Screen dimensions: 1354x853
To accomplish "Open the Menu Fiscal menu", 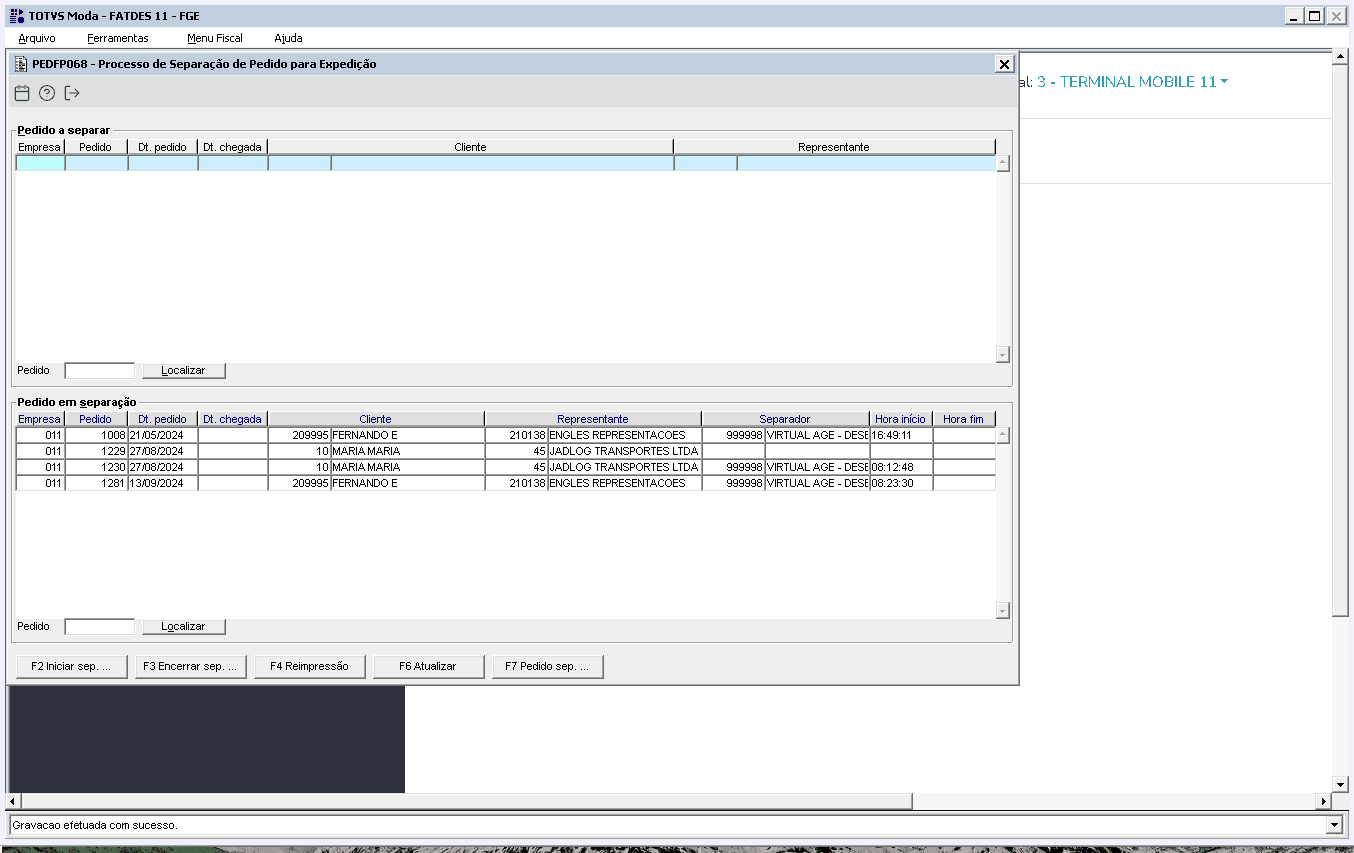I will [215, 38].
